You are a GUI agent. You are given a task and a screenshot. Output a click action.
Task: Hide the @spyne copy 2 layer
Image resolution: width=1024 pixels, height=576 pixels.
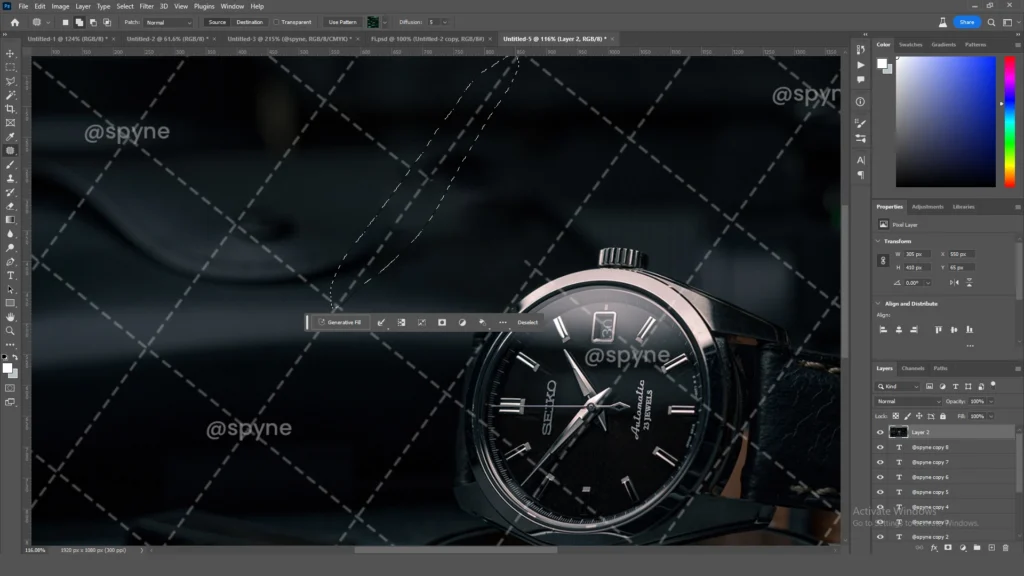point(880,537)
